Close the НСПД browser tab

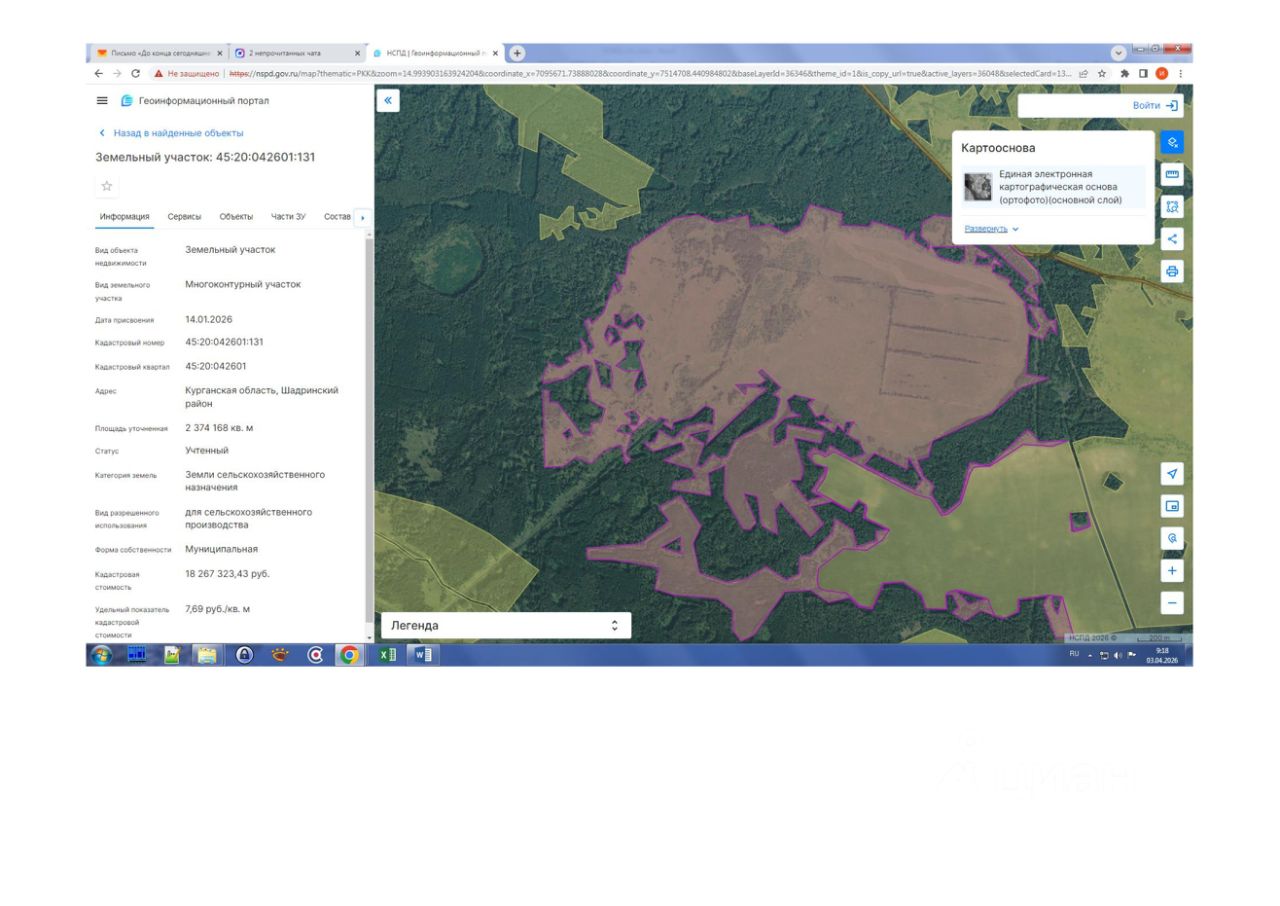pos(496,53)
